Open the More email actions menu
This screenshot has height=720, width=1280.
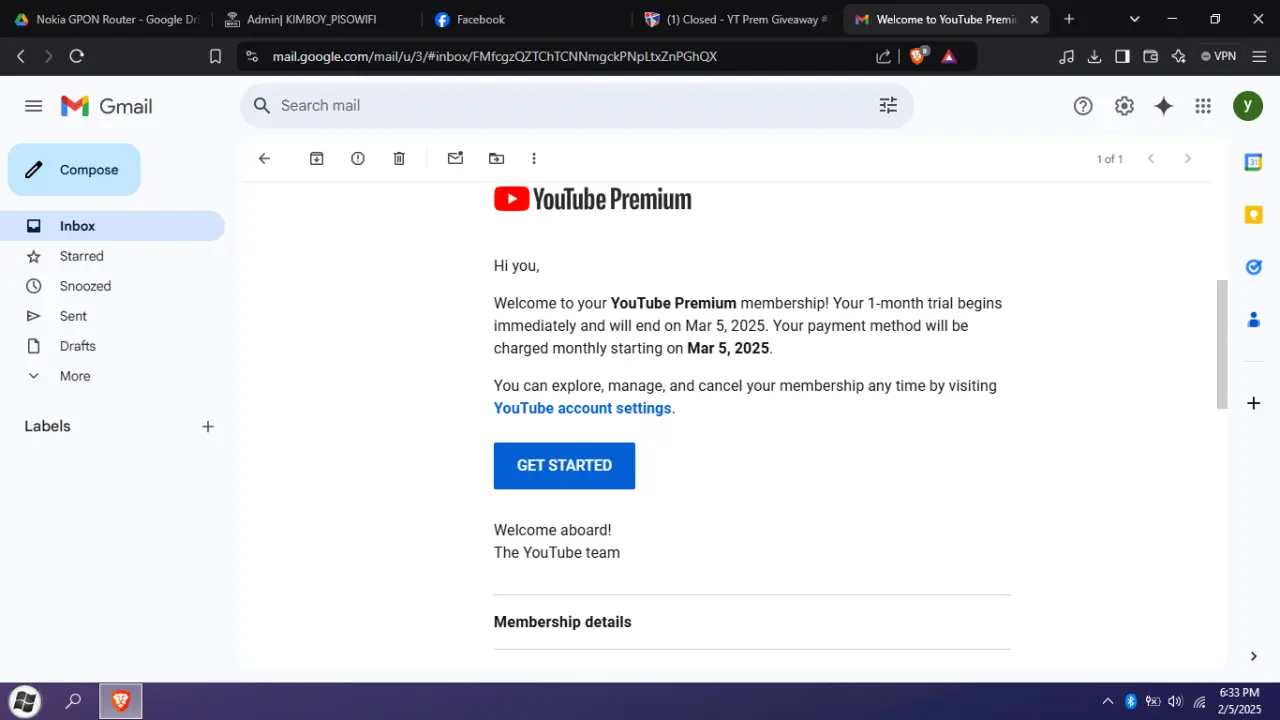[x=534, y=158]
